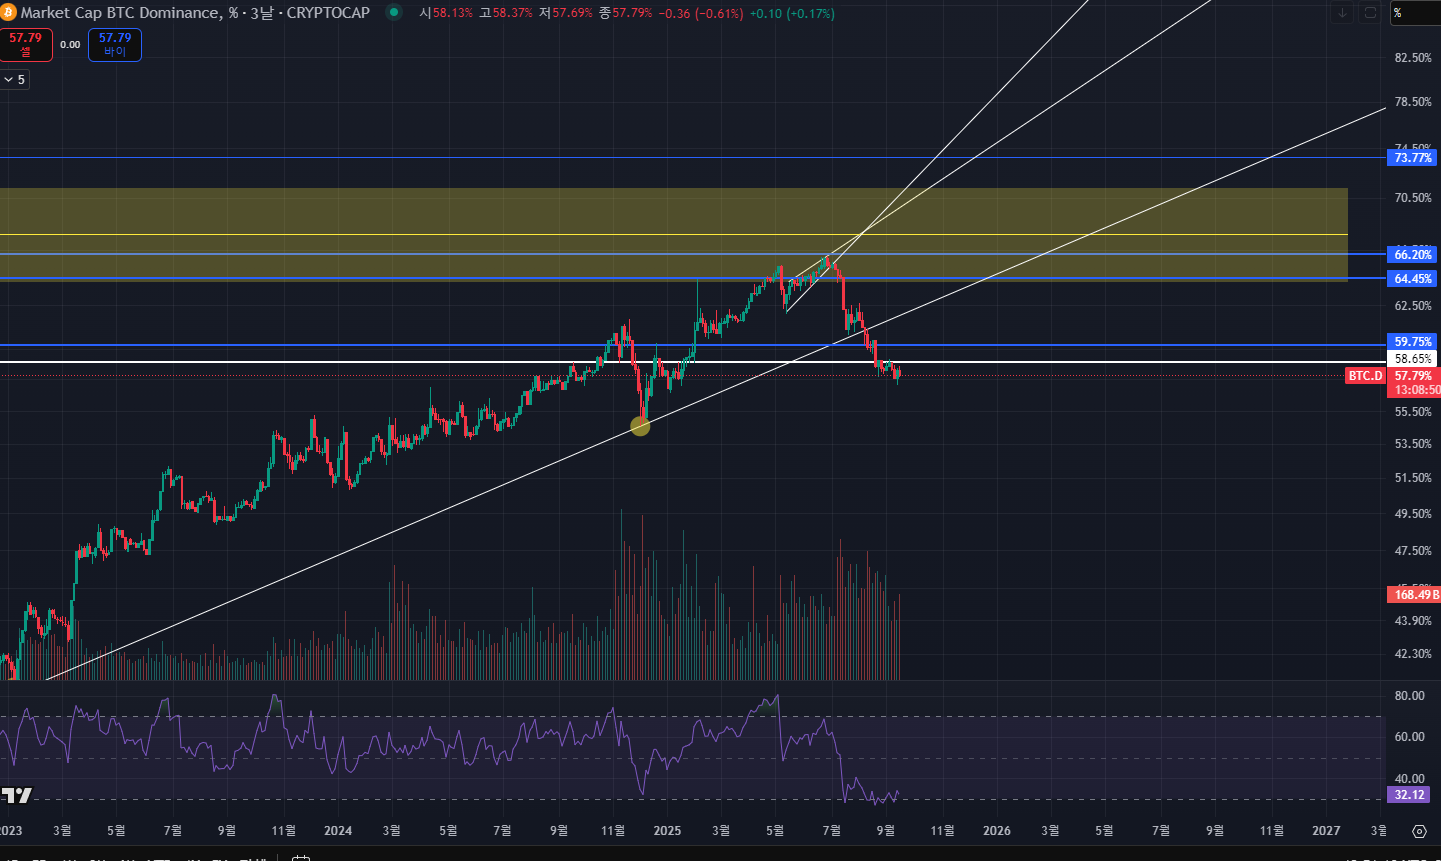The height and width of the screenshot is (861, 1441).
Task: Toggle fullscreen chart frame icon
Action: coord(1370,13)
